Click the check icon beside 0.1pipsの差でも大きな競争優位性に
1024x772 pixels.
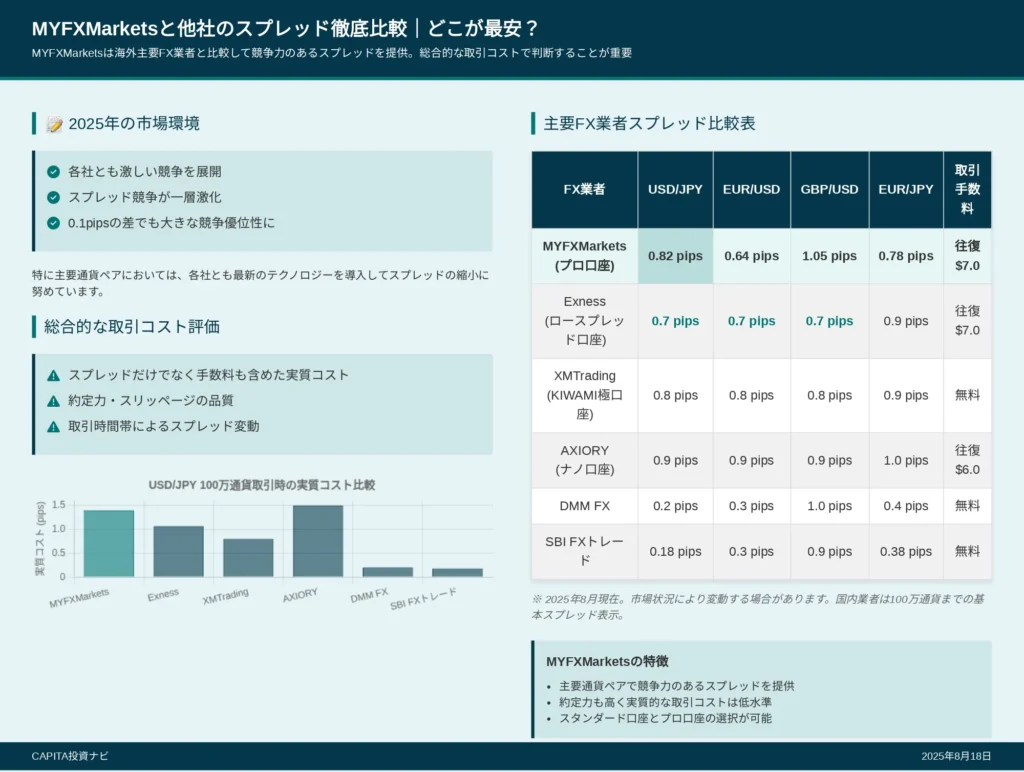tap(54, 223)
